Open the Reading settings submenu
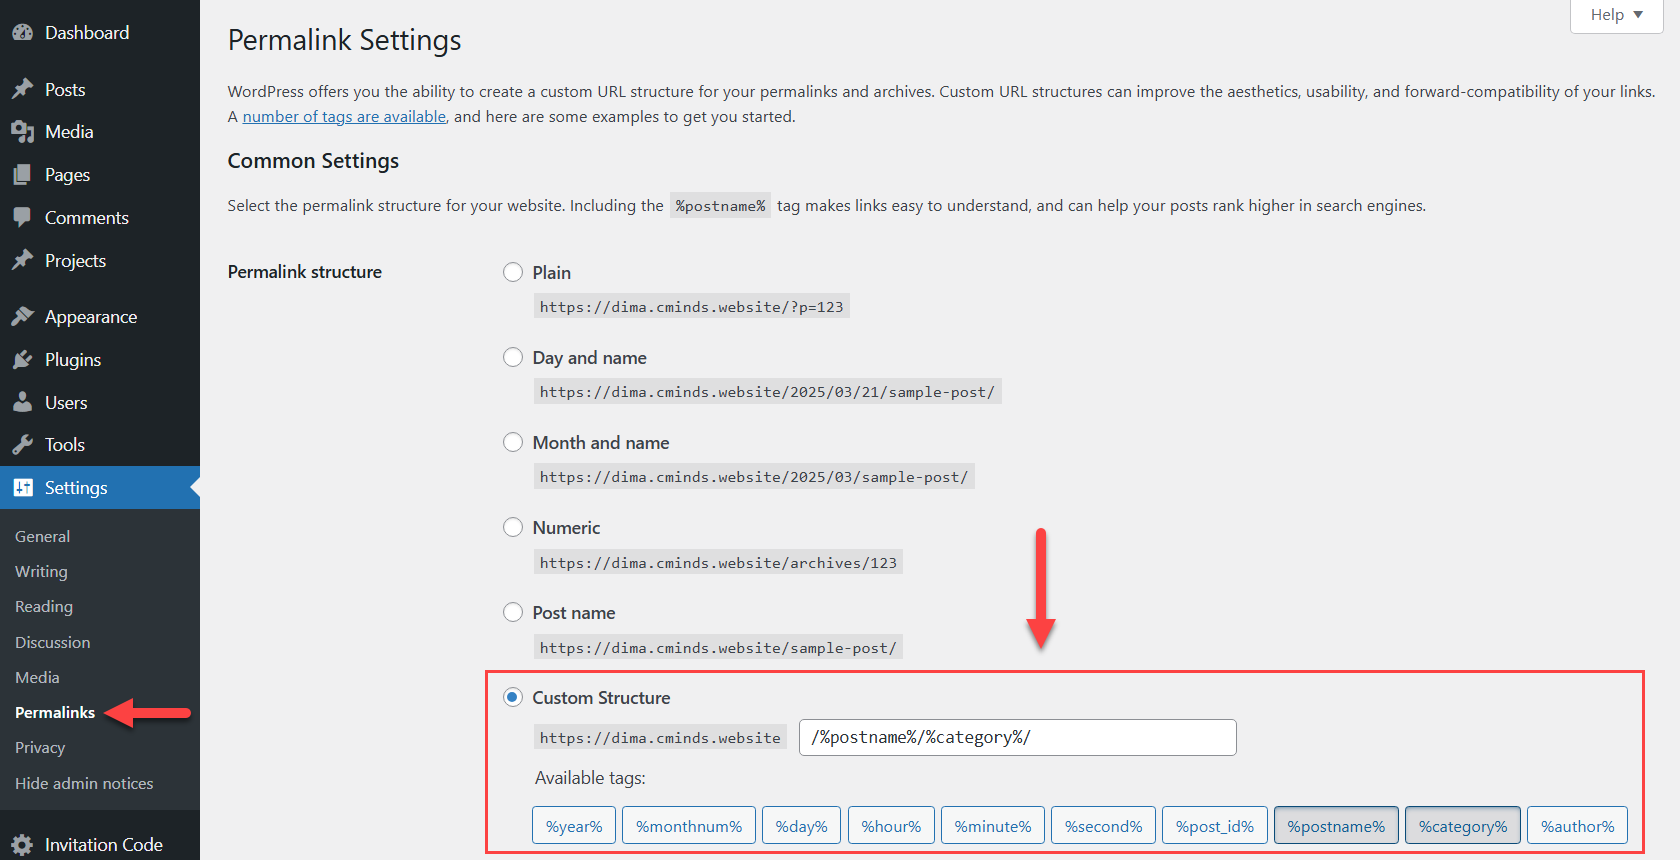The width and height of the screenshot is (1680, 860). click(x=44, y=607)
